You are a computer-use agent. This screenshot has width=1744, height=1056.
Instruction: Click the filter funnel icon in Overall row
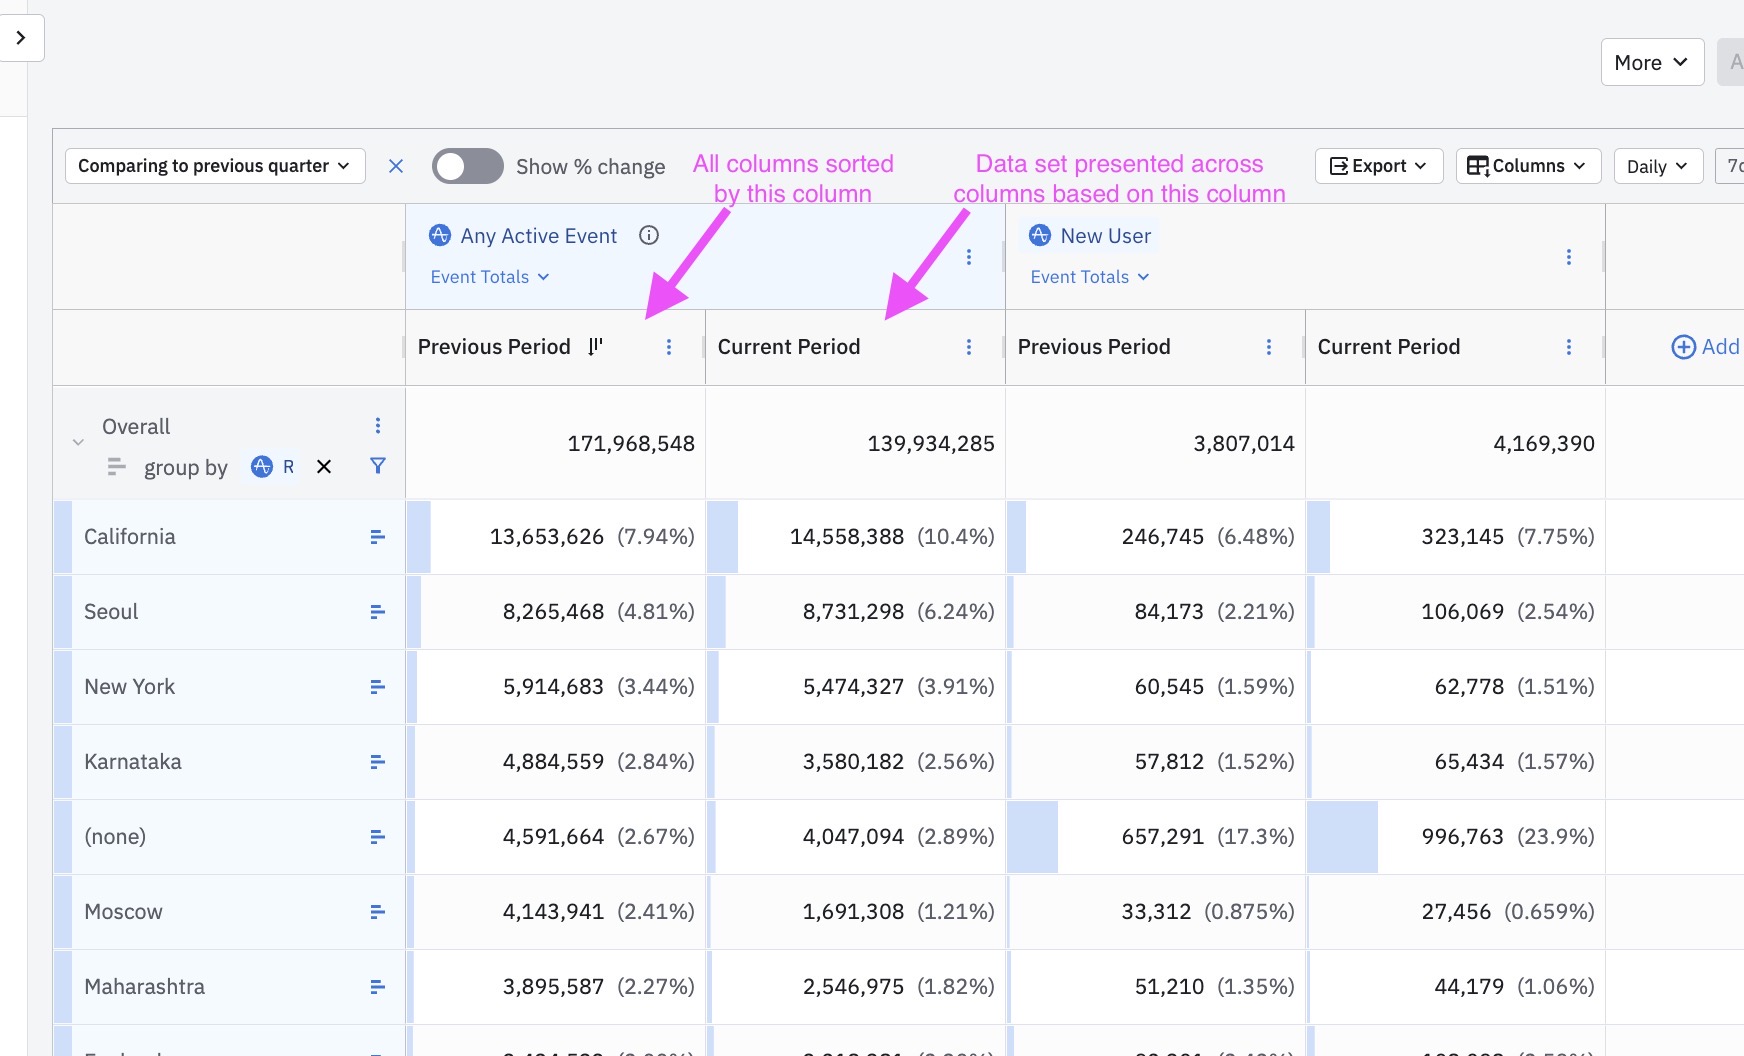click(377, 466)
